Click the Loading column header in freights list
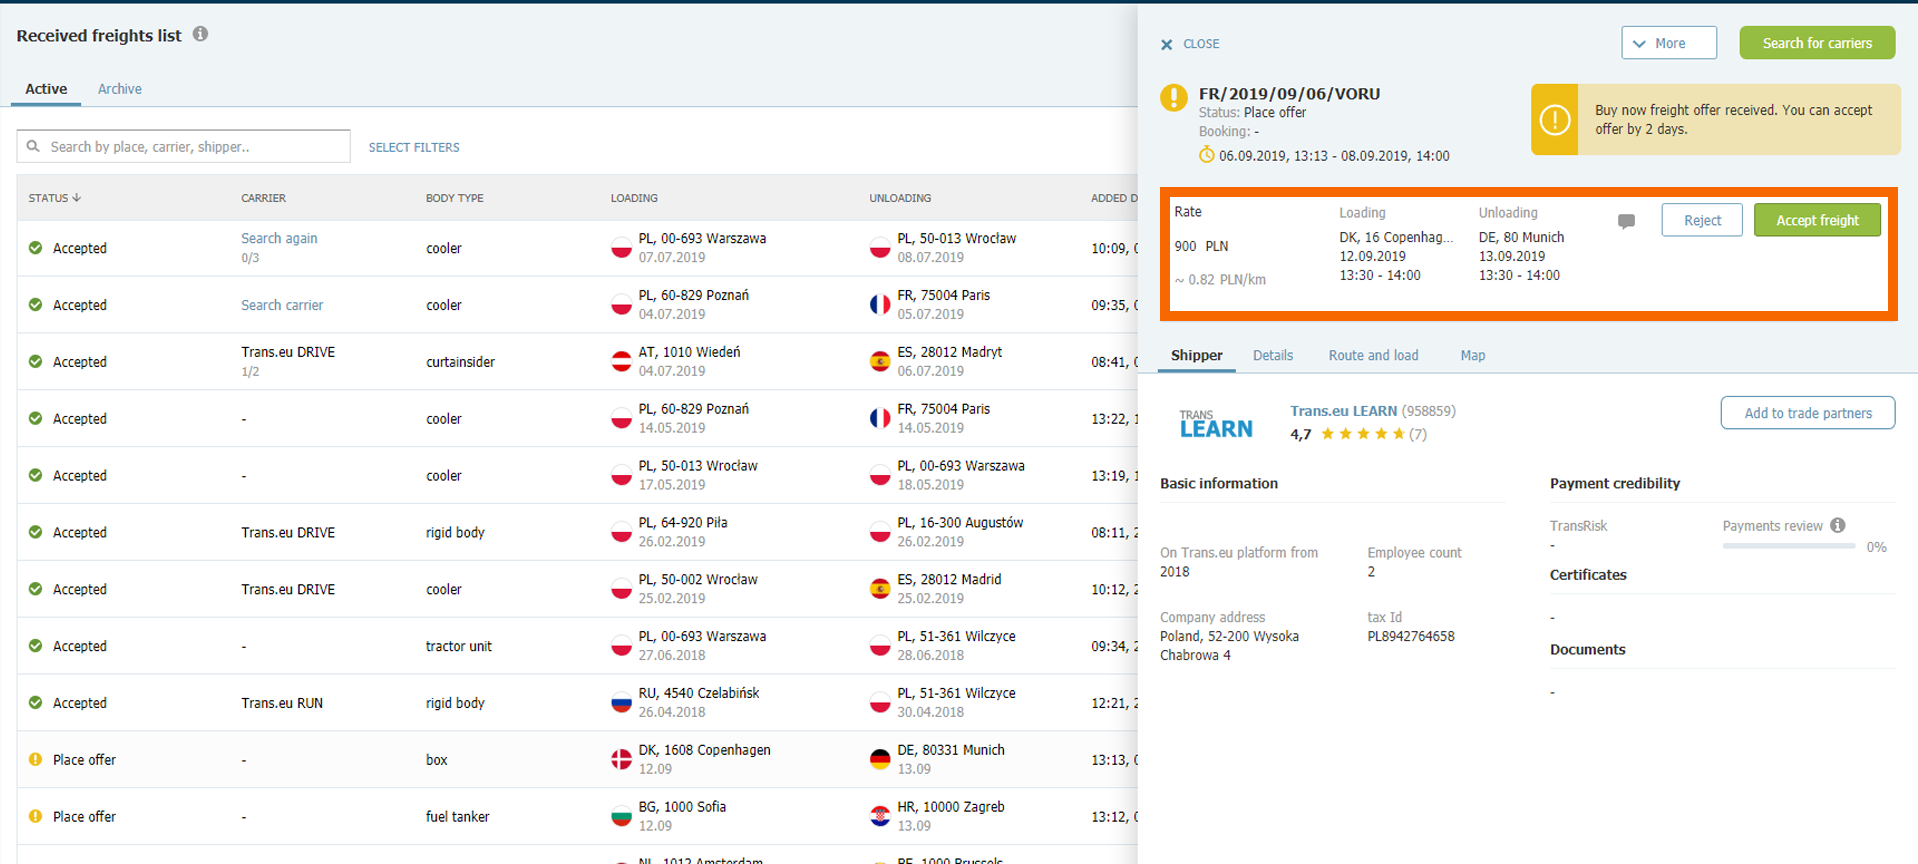Image resolution: width=1918 pixels, height=864 pixels. [x=634, y=198]
